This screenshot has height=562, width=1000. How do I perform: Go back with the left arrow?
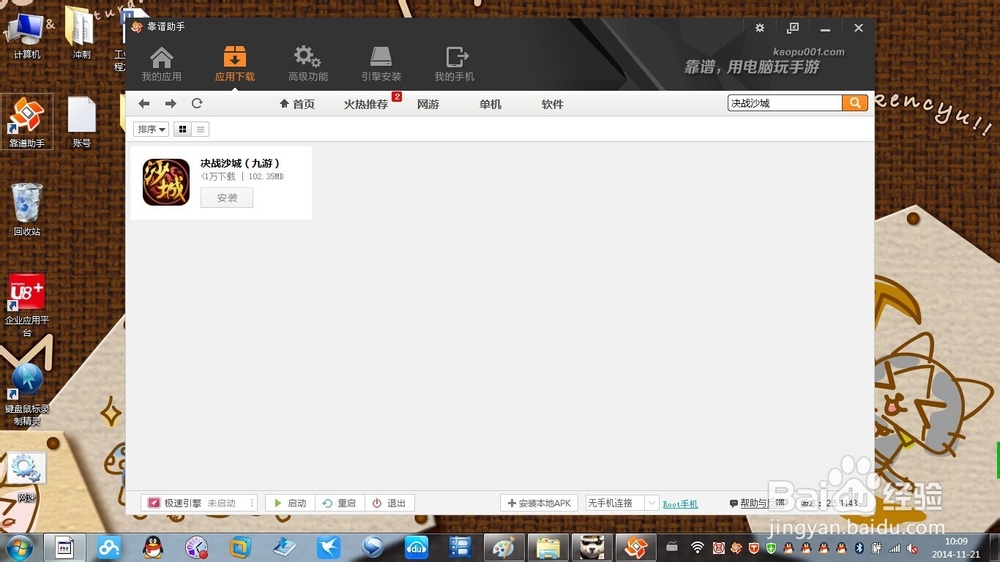pyautogui.click(x=144, y=103)
